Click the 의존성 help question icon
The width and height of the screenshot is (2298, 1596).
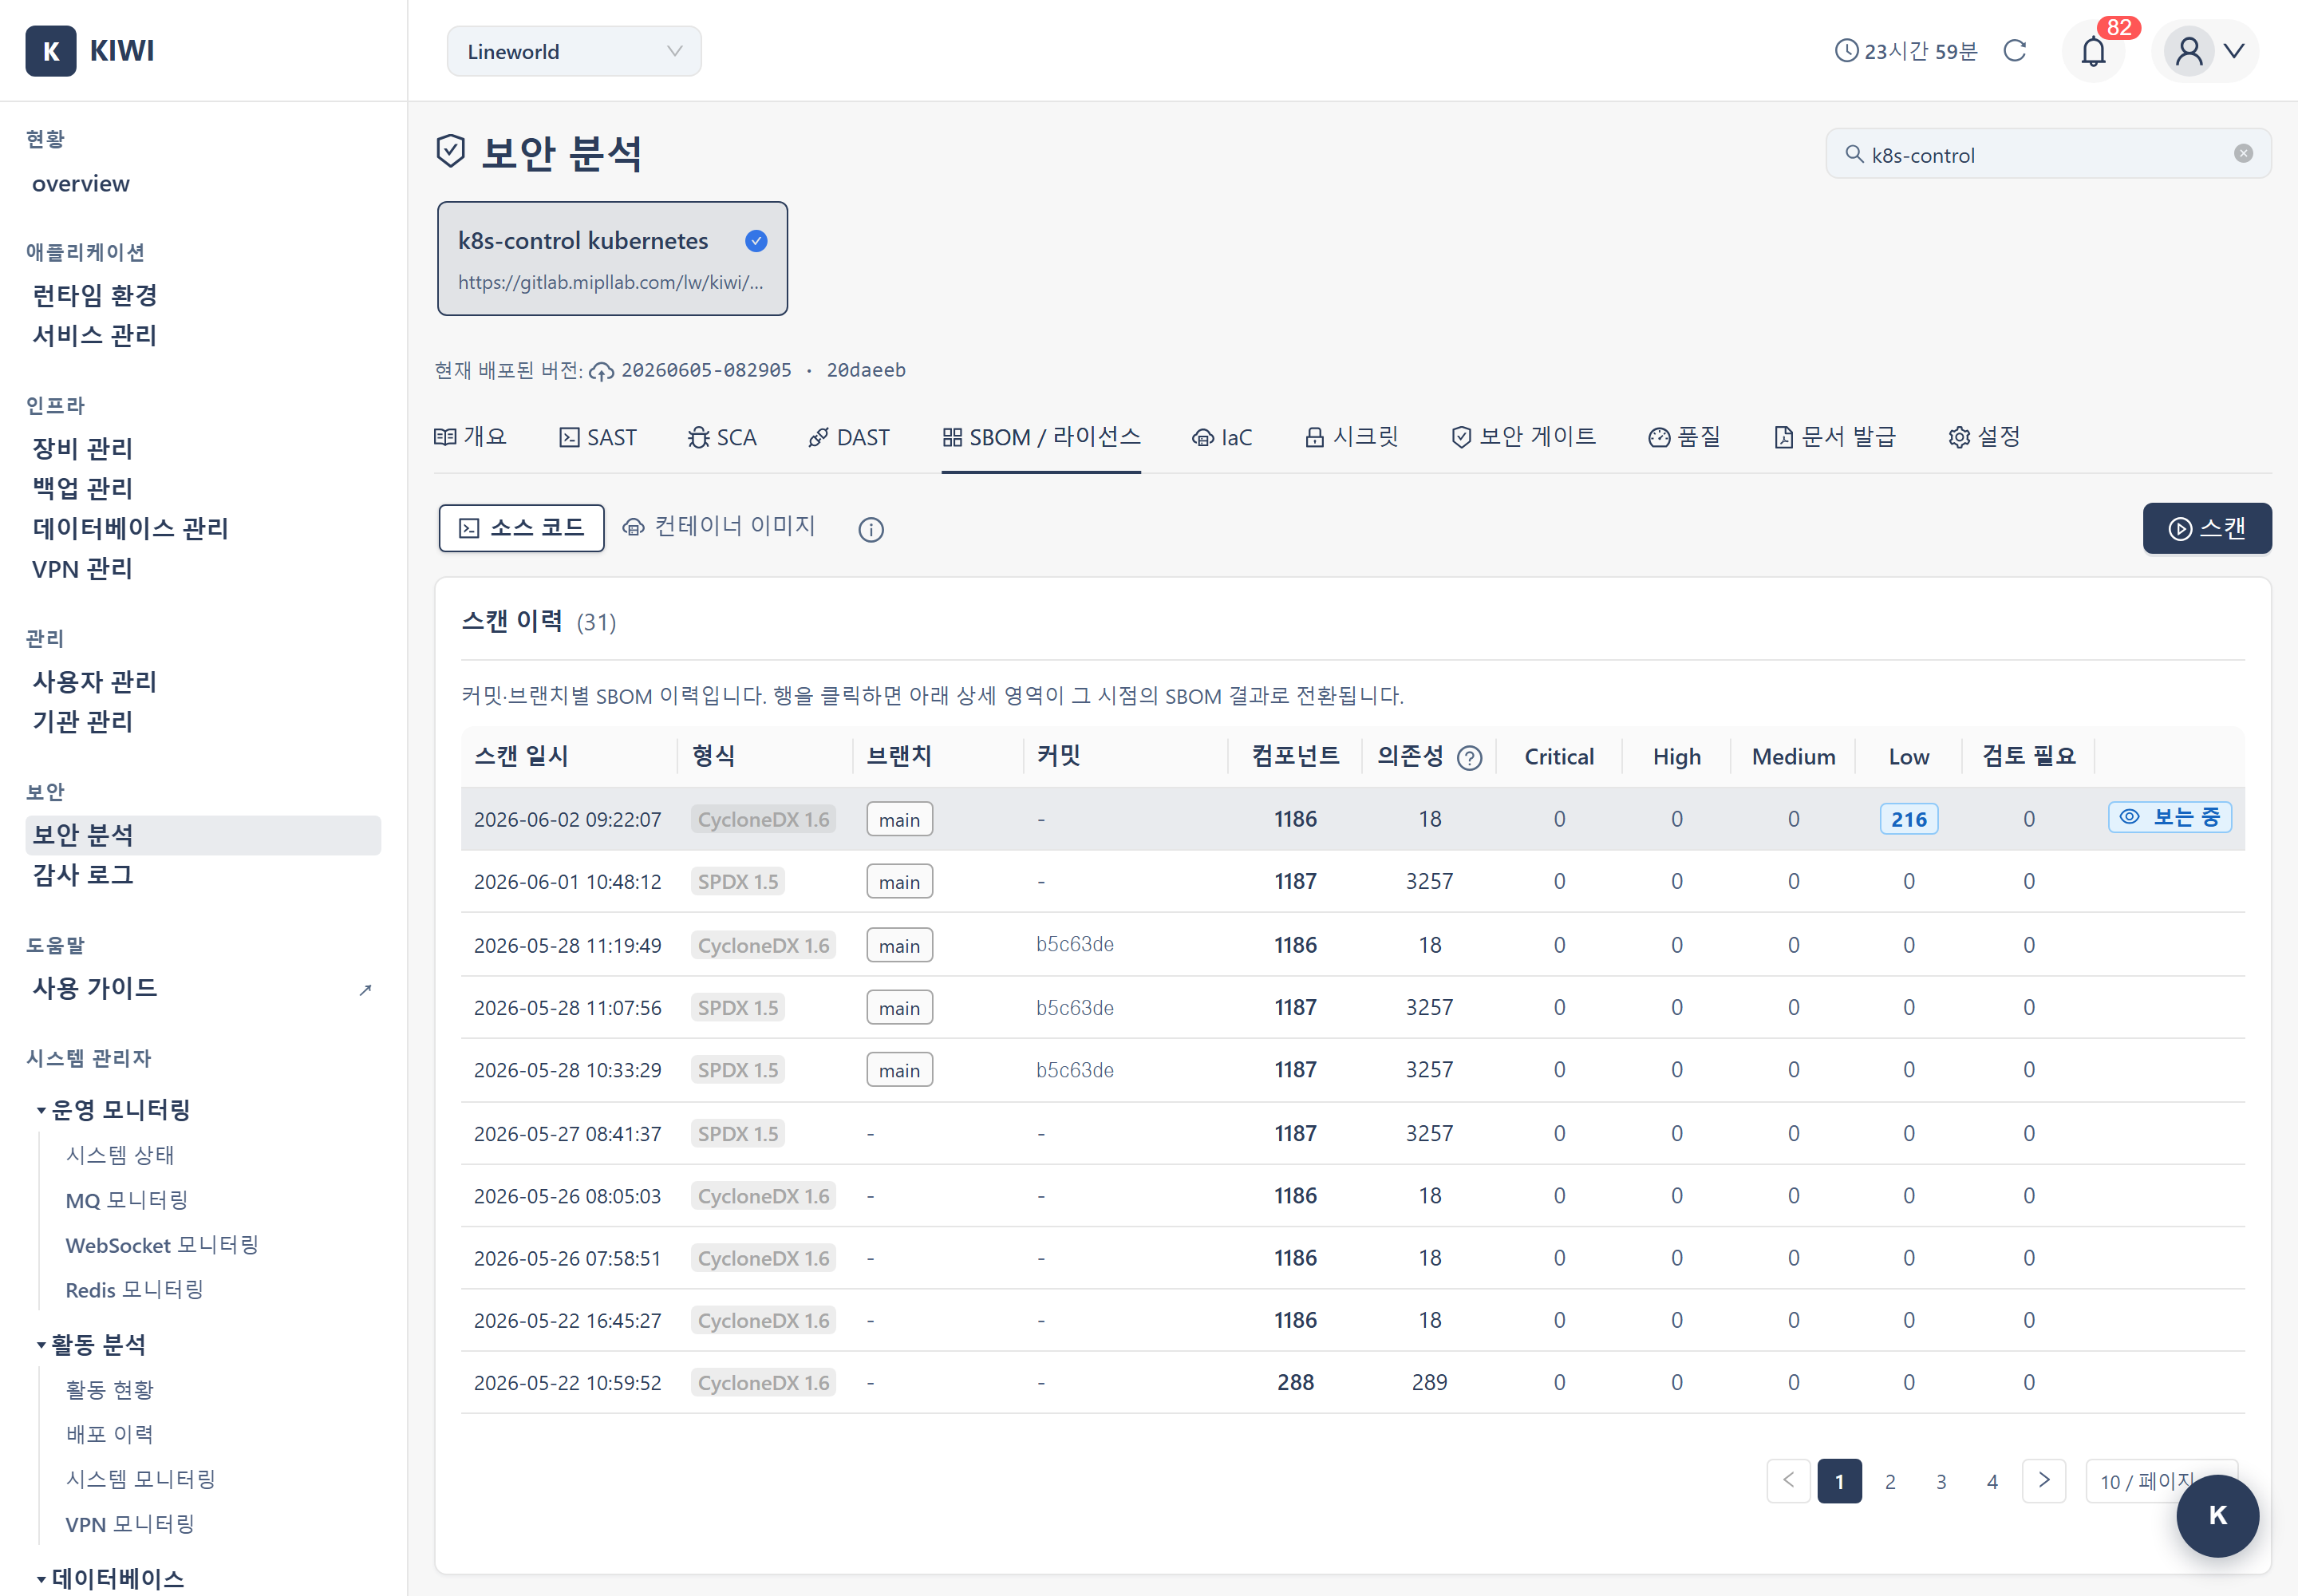coord(1469,758)
